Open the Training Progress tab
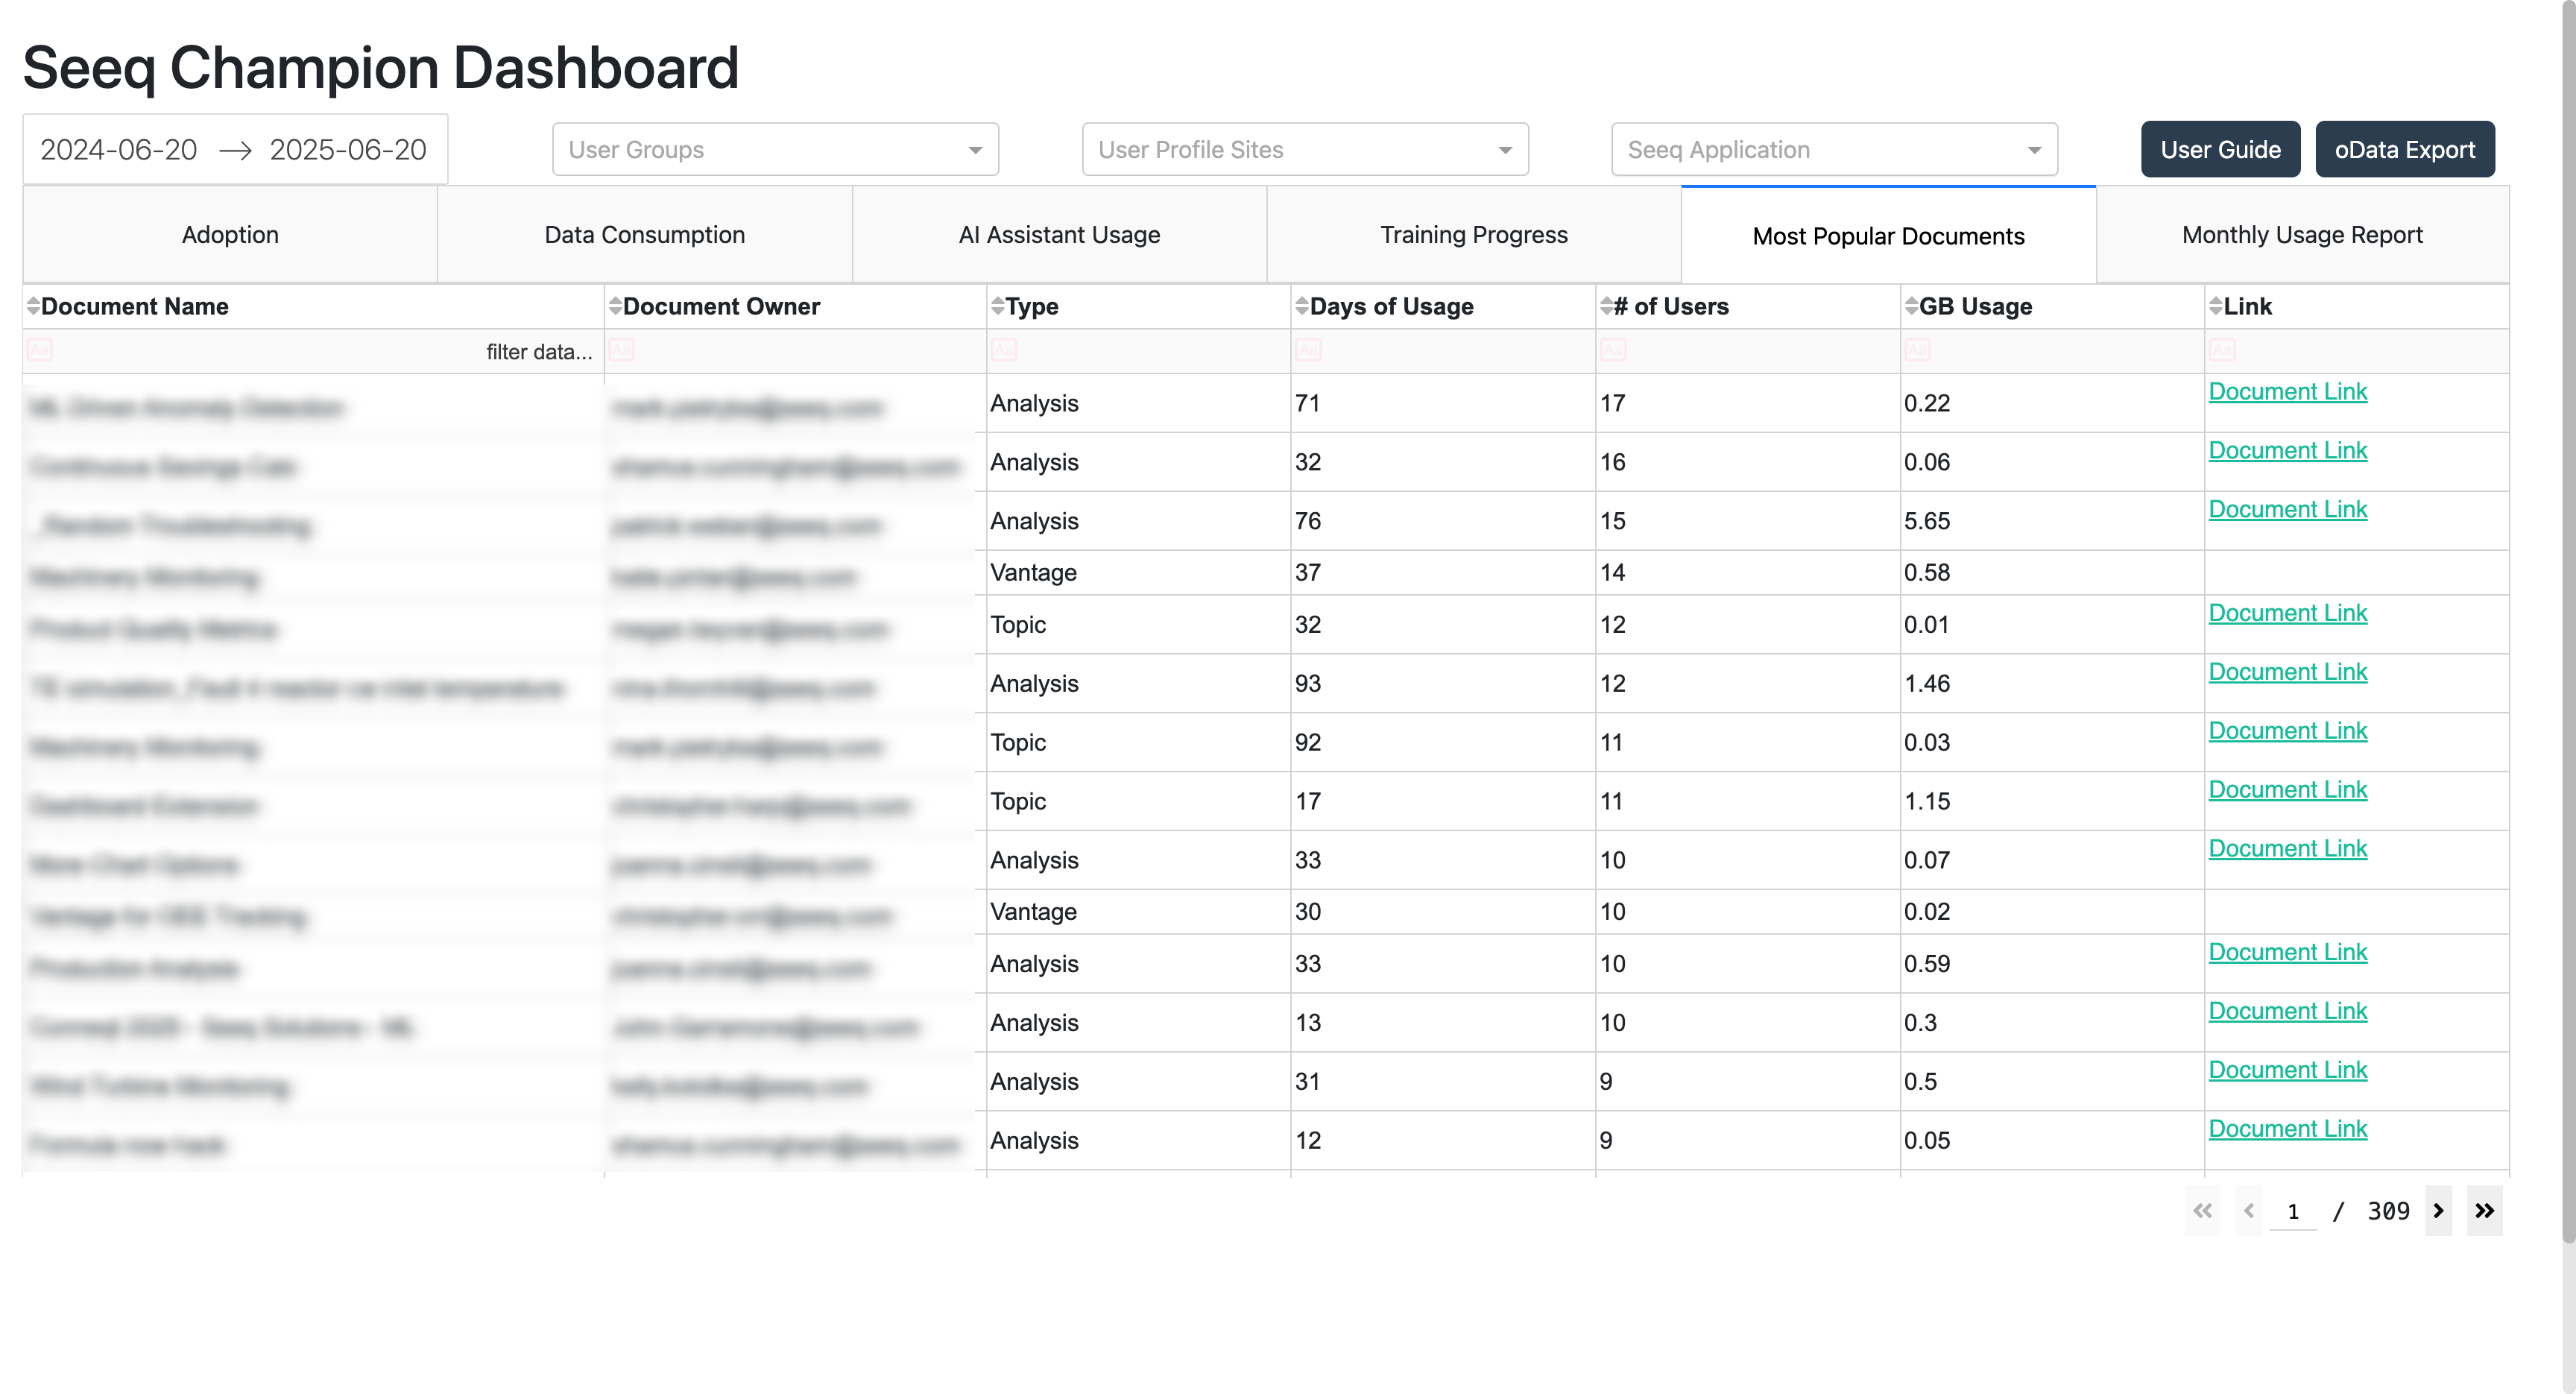Image resolution: width=2576 pixels, height=1394 pixels. tap(1474, 235)
